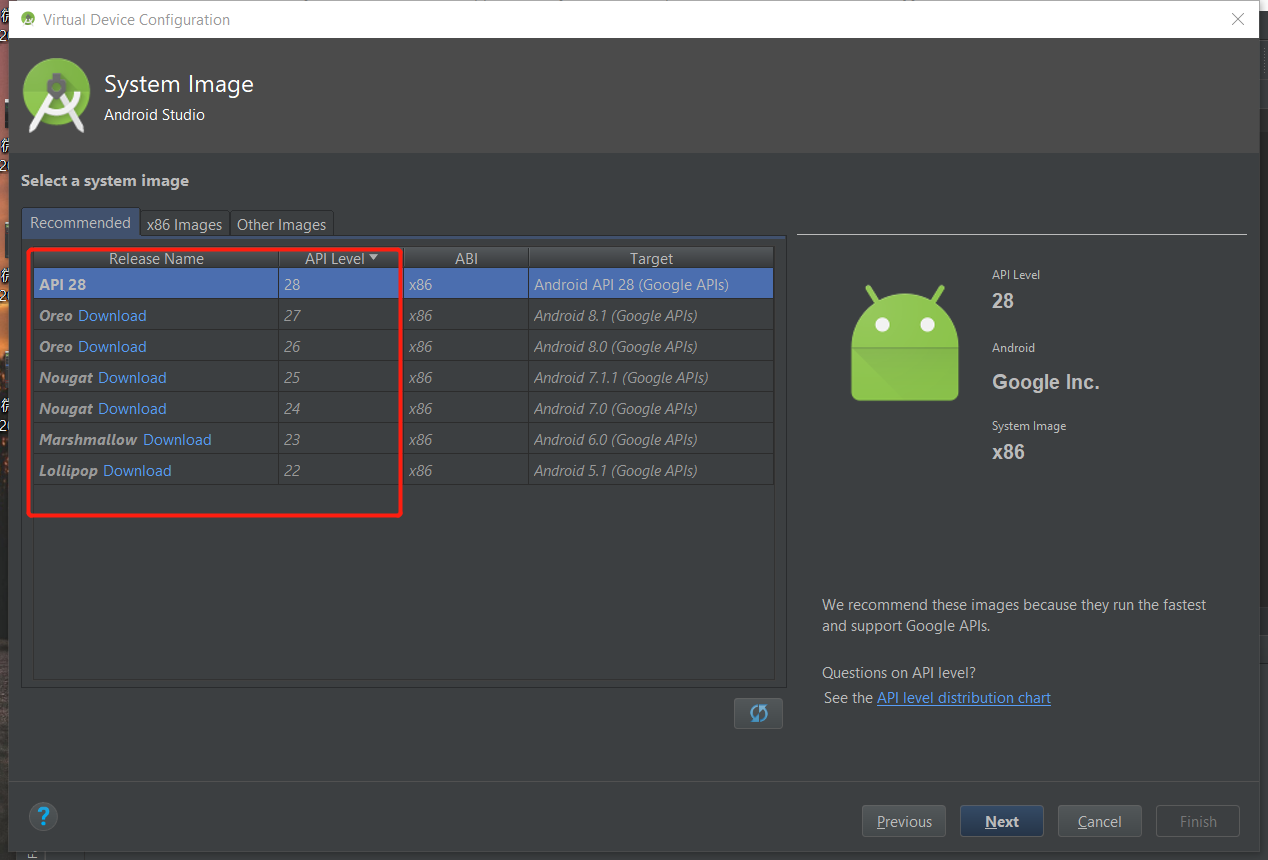This screenshot has height=860, width=1268.
Task: Click the Android Studio logo in header
Action: 57,96
